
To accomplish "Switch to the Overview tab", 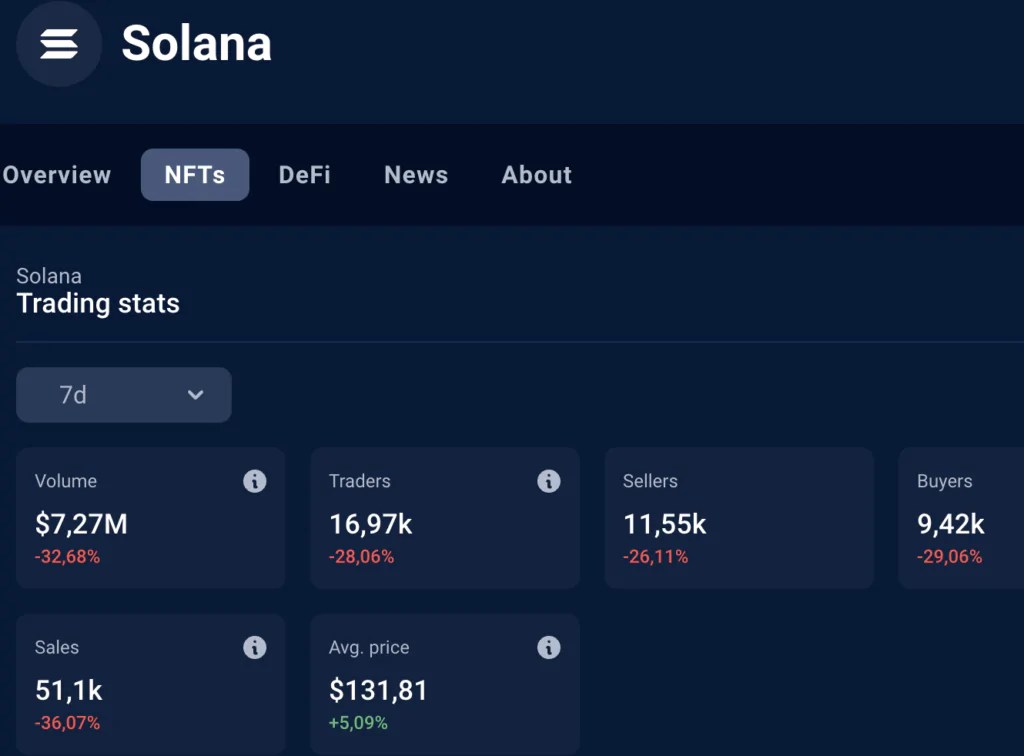I will (x=57, y=175).
